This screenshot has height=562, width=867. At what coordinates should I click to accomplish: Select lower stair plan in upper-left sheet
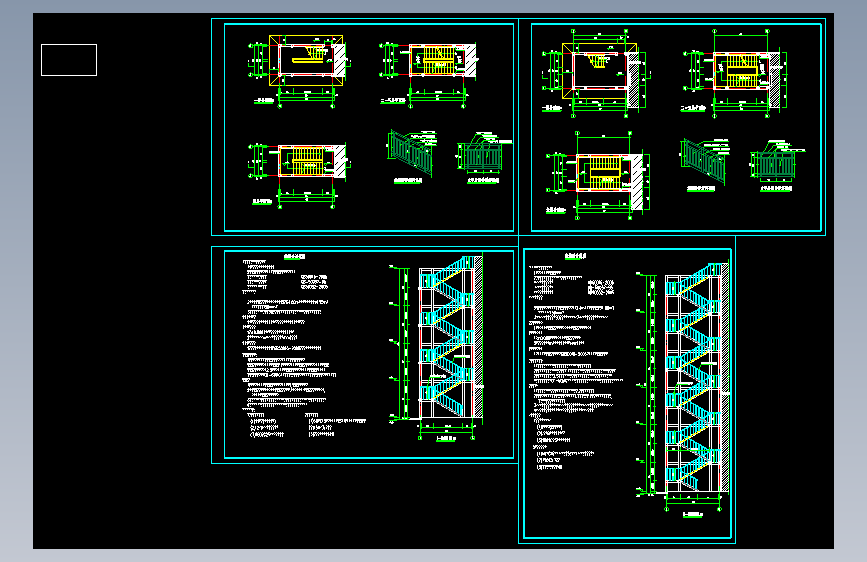(299, 174)
